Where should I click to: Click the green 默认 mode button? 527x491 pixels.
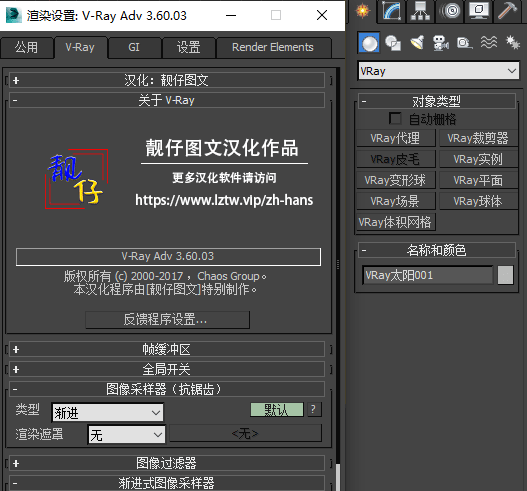[x=277, y=410]
